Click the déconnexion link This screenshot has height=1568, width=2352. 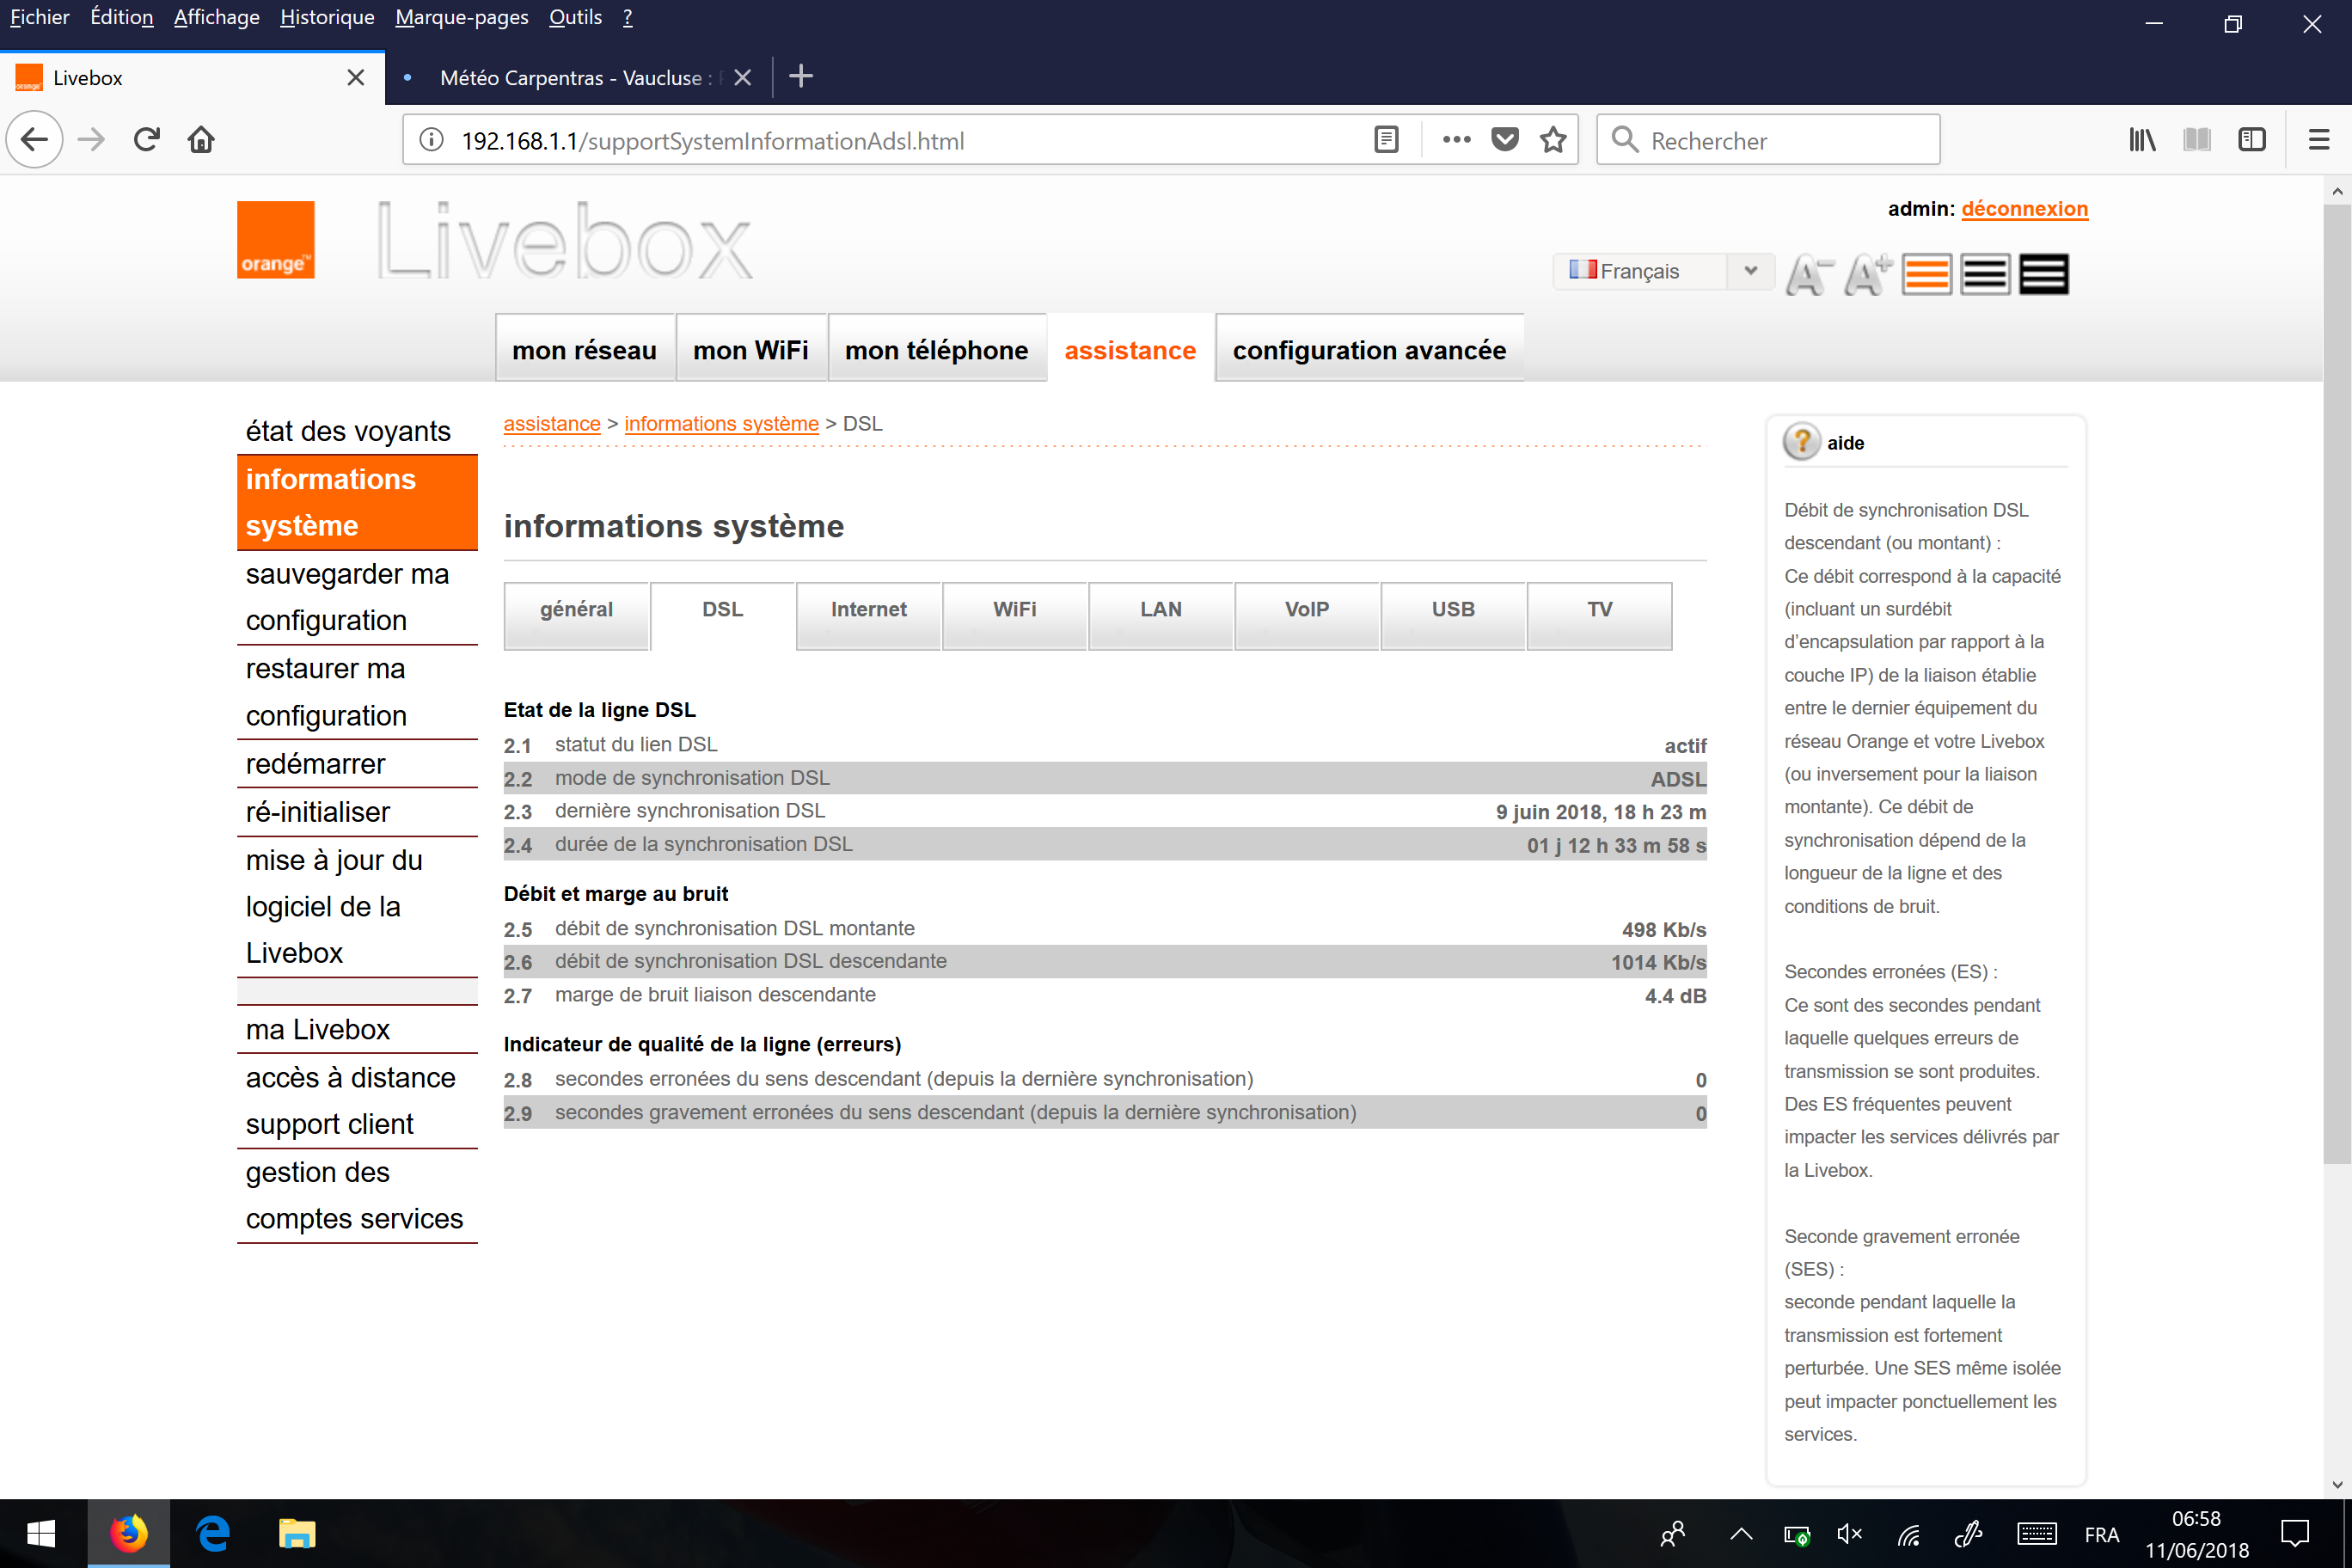[x=2024, y=209]
